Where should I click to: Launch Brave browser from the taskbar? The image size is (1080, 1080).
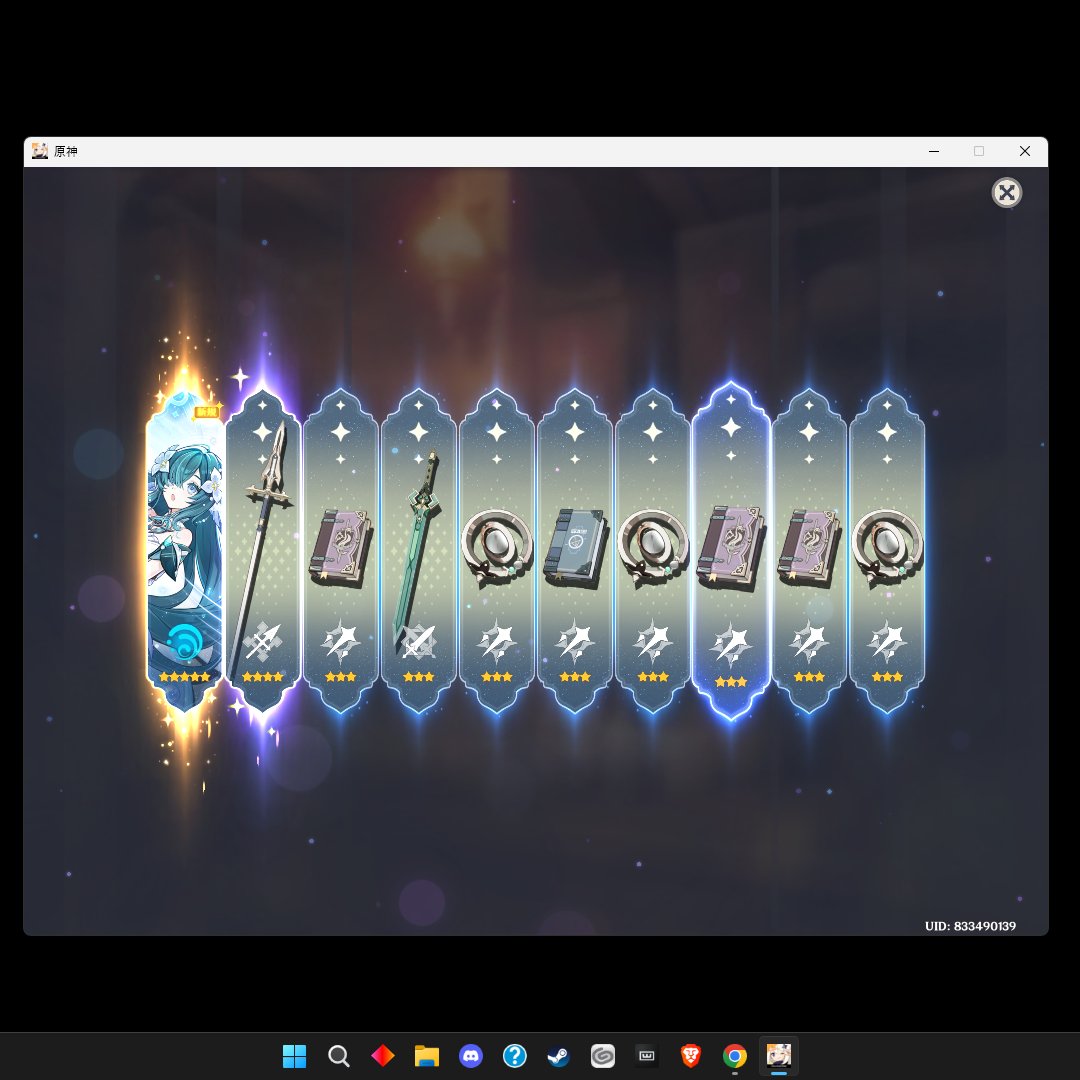pyautogui.click(x=691, y=1056)
